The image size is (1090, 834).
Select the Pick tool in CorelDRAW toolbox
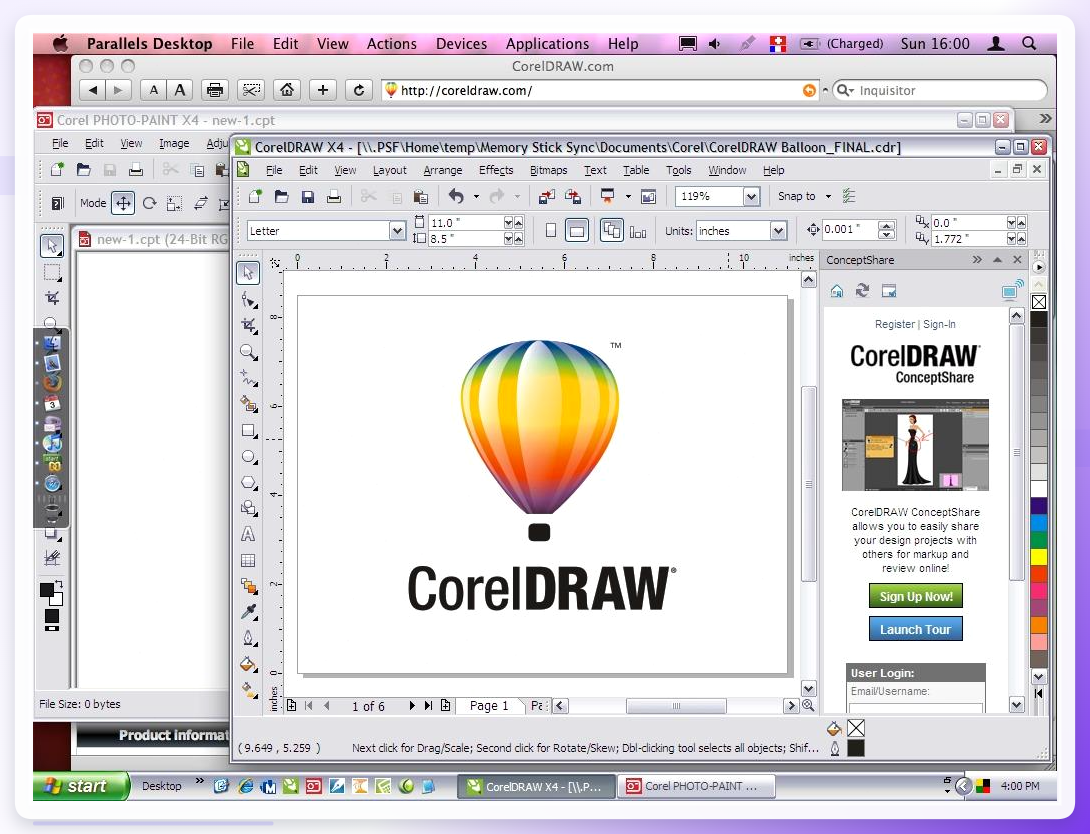tap(248, 273)
